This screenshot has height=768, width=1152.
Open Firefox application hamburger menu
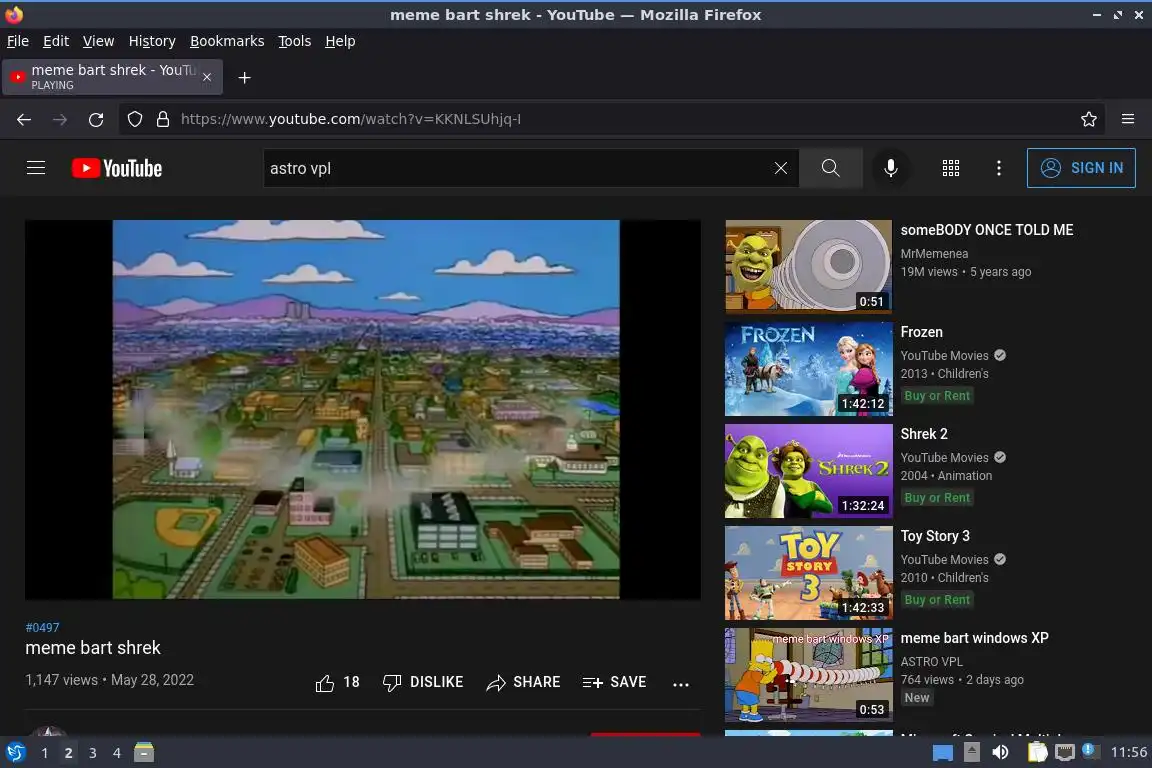click(1128, 119)
